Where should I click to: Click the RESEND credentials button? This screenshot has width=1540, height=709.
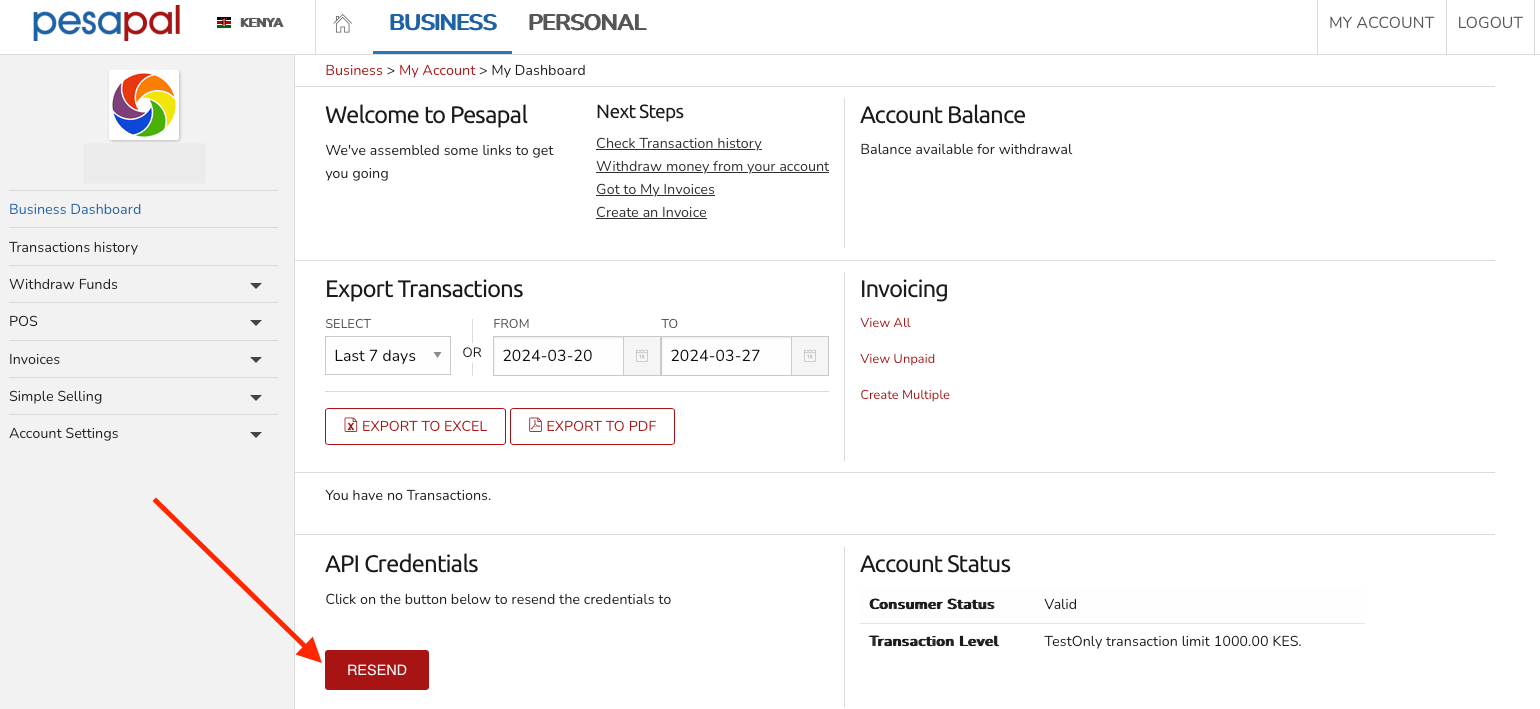pos(377,670)
